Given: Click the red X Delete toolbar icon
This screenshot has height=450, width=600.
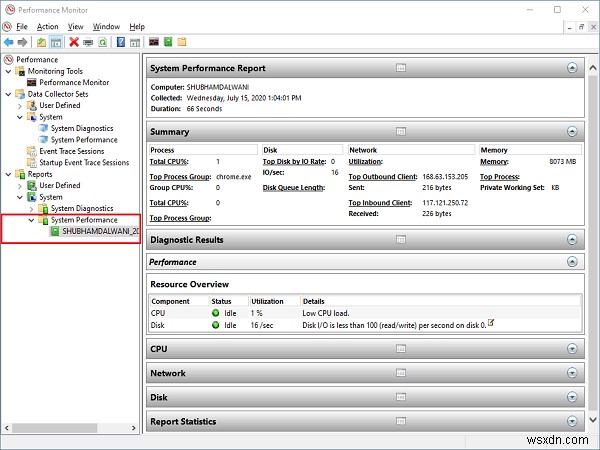Looking at the screenshot, I should point(74,42).
